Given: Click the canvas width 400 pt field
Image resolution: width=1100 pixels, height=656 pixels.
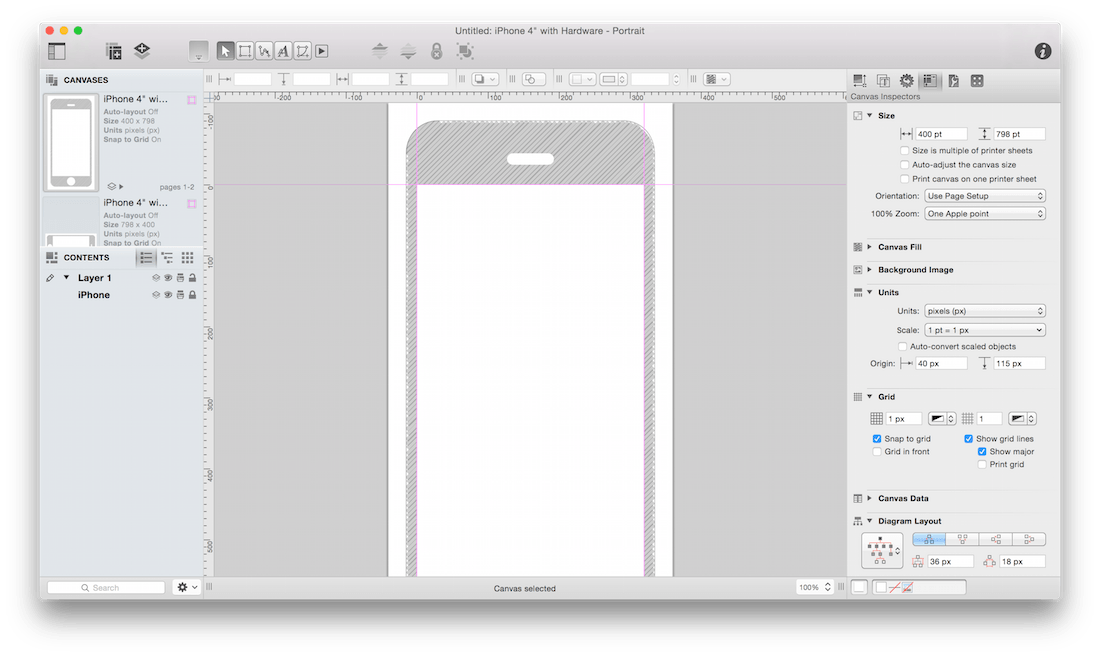Looking at the screenshot, I should (941, 134).
